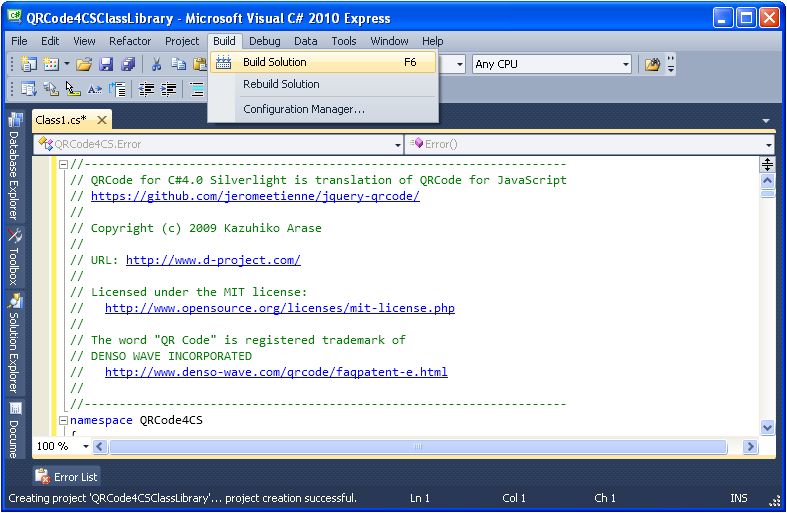Open the active files dropdown arrow
The height and width of the screenshot is (513, 787).
pos(766,120)
